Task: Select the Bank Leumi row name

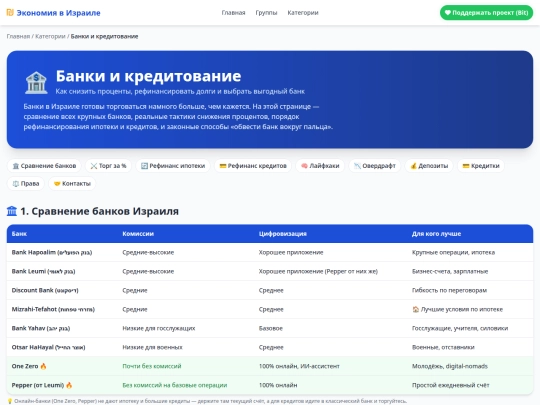Action: click(43, 271)
